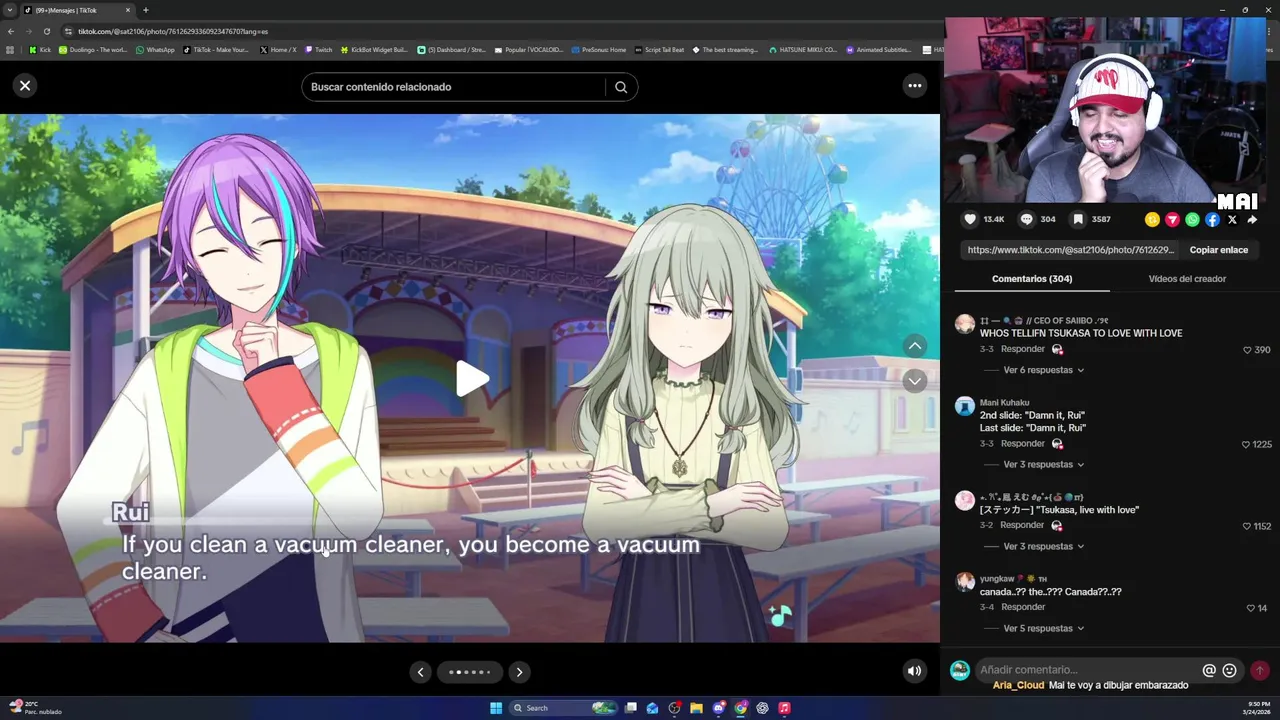Click the taskbar Search box
This screenshot has width=1280, height=720.
[562, 708]
